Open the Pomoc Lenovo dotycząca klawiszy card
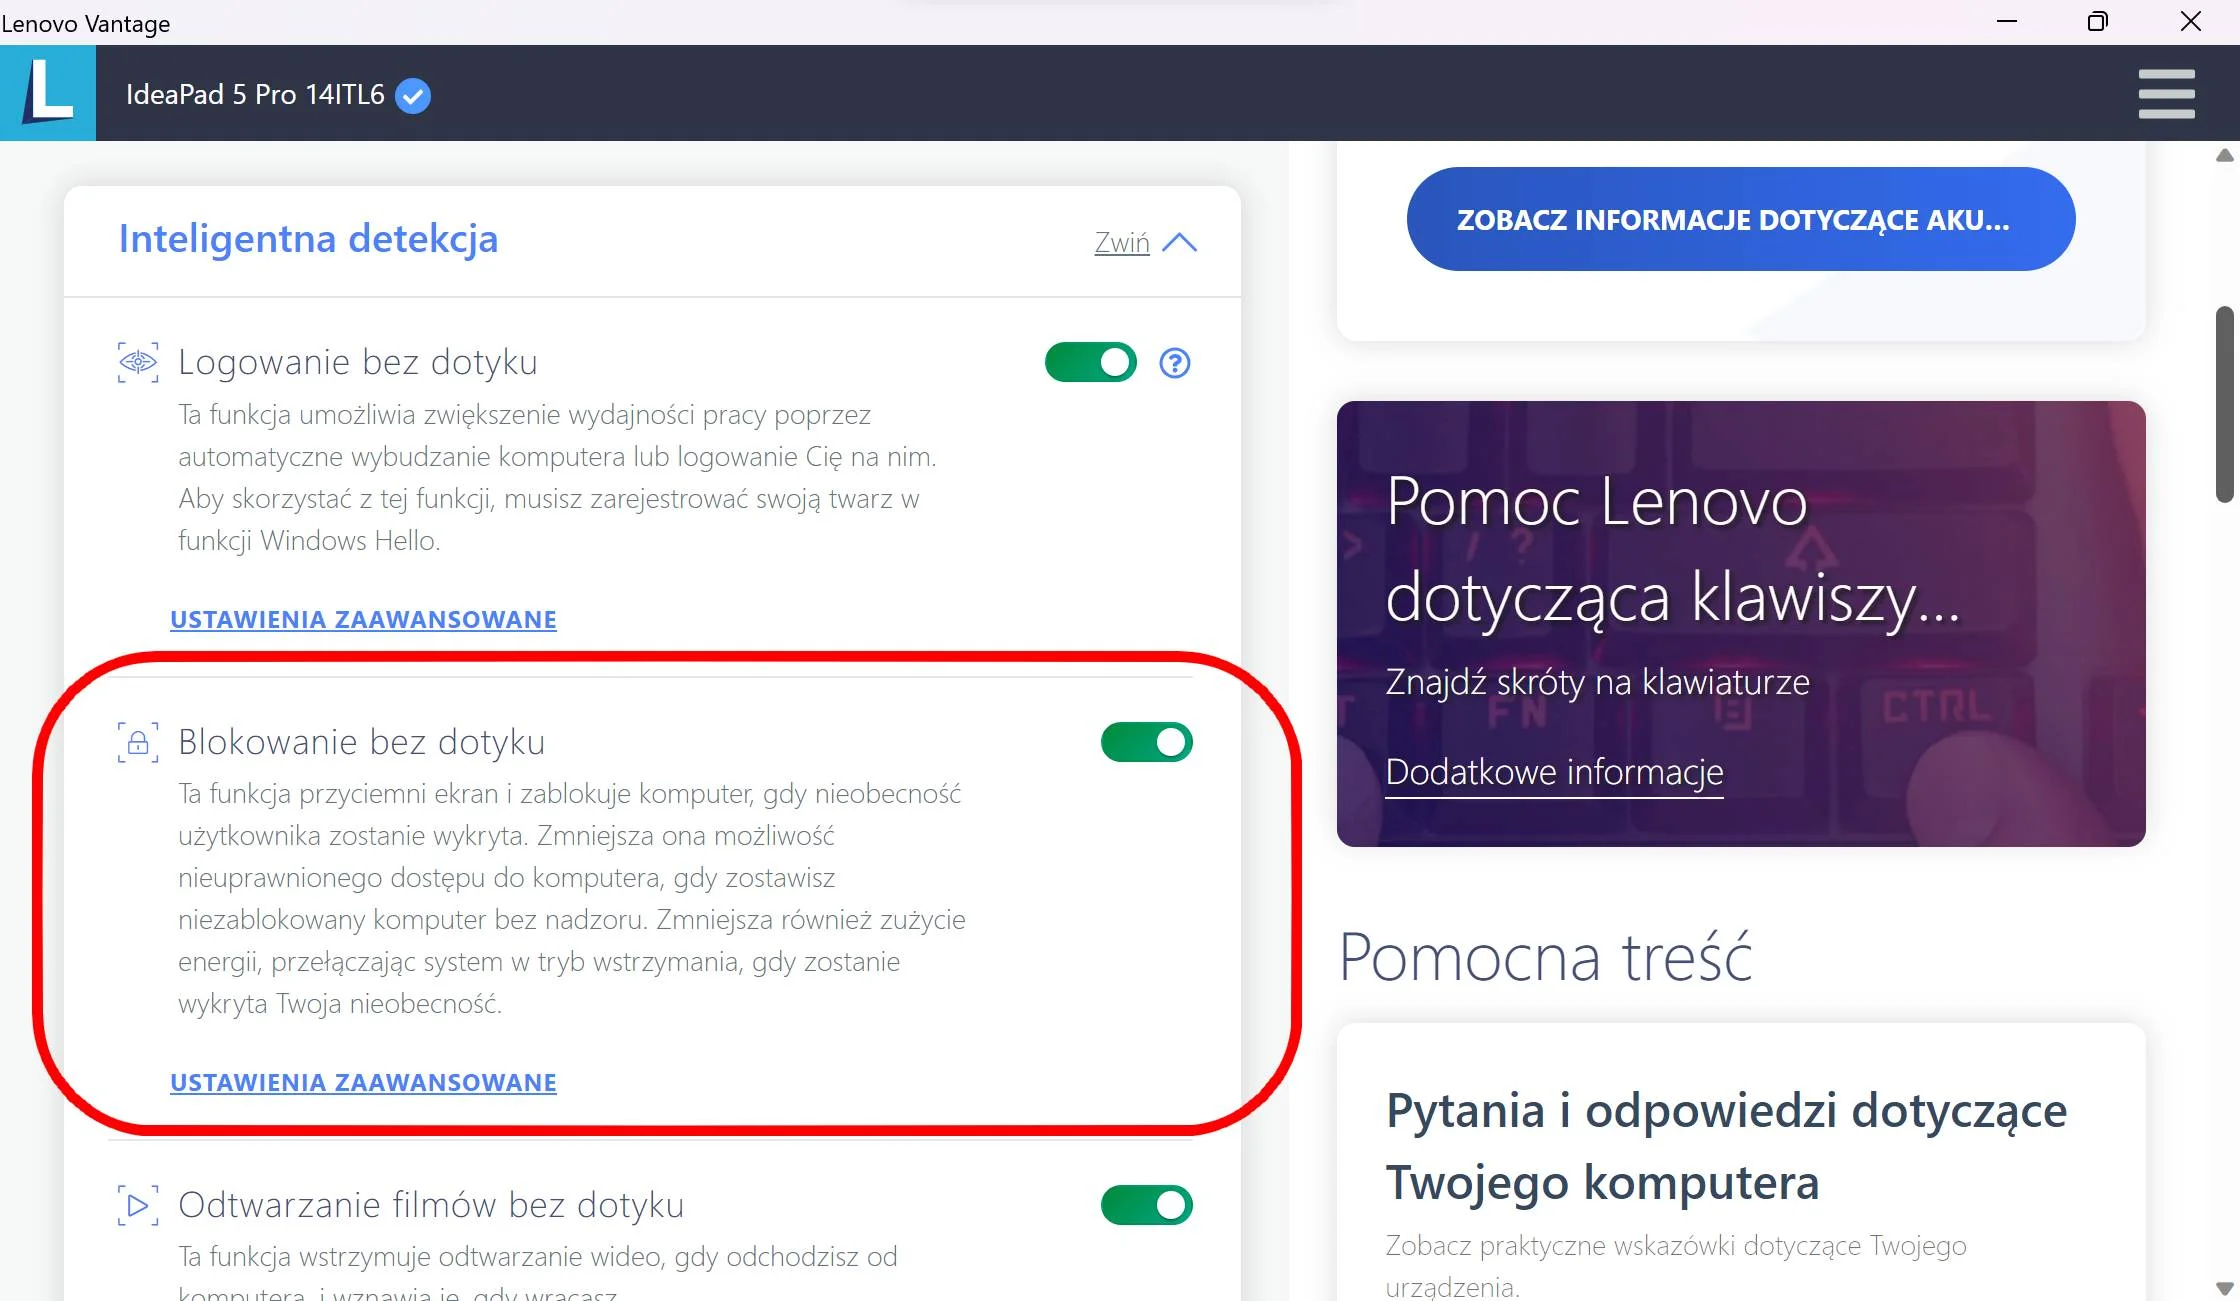The height and width of the screenshot is (1301, 2240). click(x=1741, y=624)
